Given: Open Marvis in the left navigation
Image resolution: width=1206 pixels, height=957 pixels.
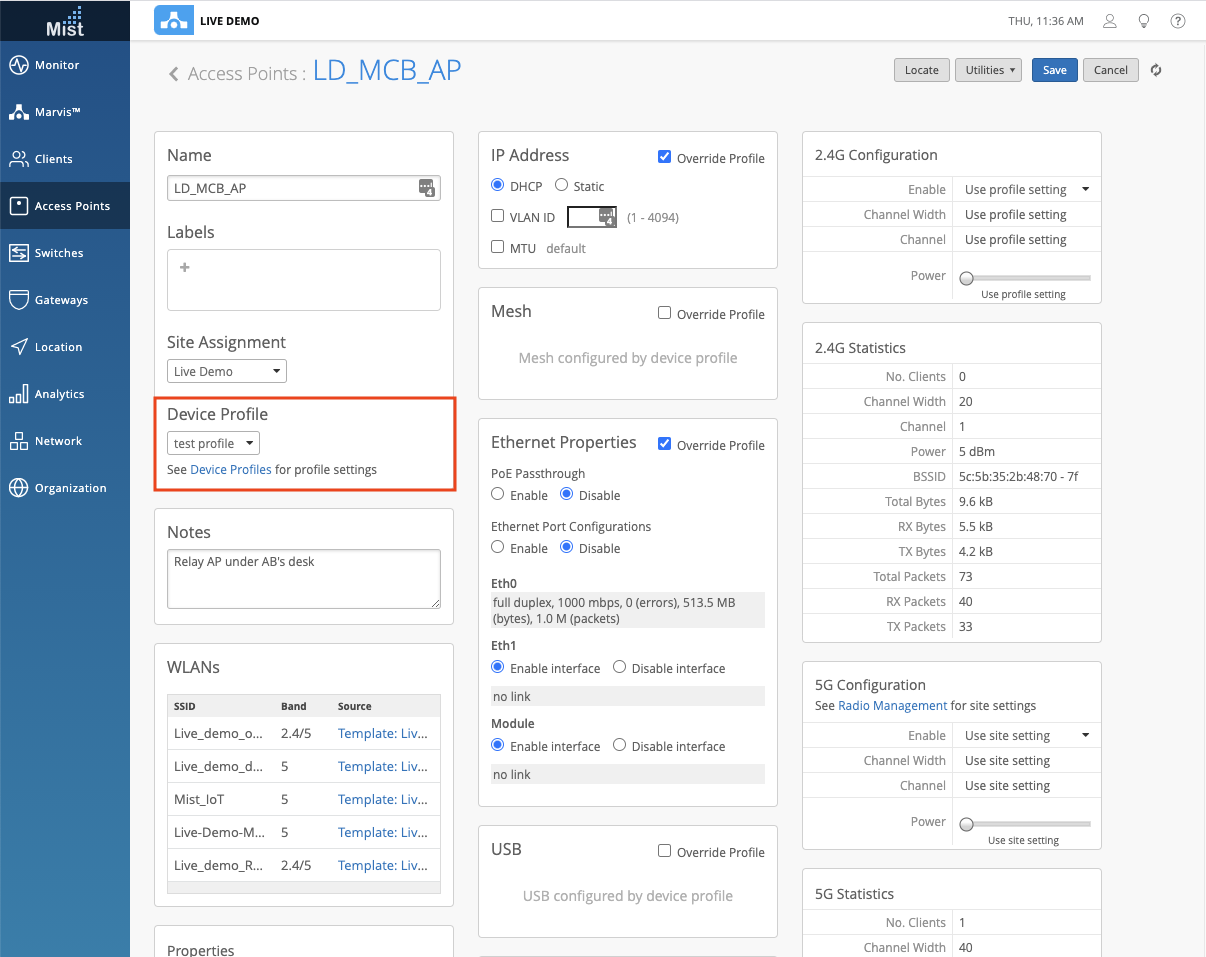Looking at the screenshot, I should (57, 112).
